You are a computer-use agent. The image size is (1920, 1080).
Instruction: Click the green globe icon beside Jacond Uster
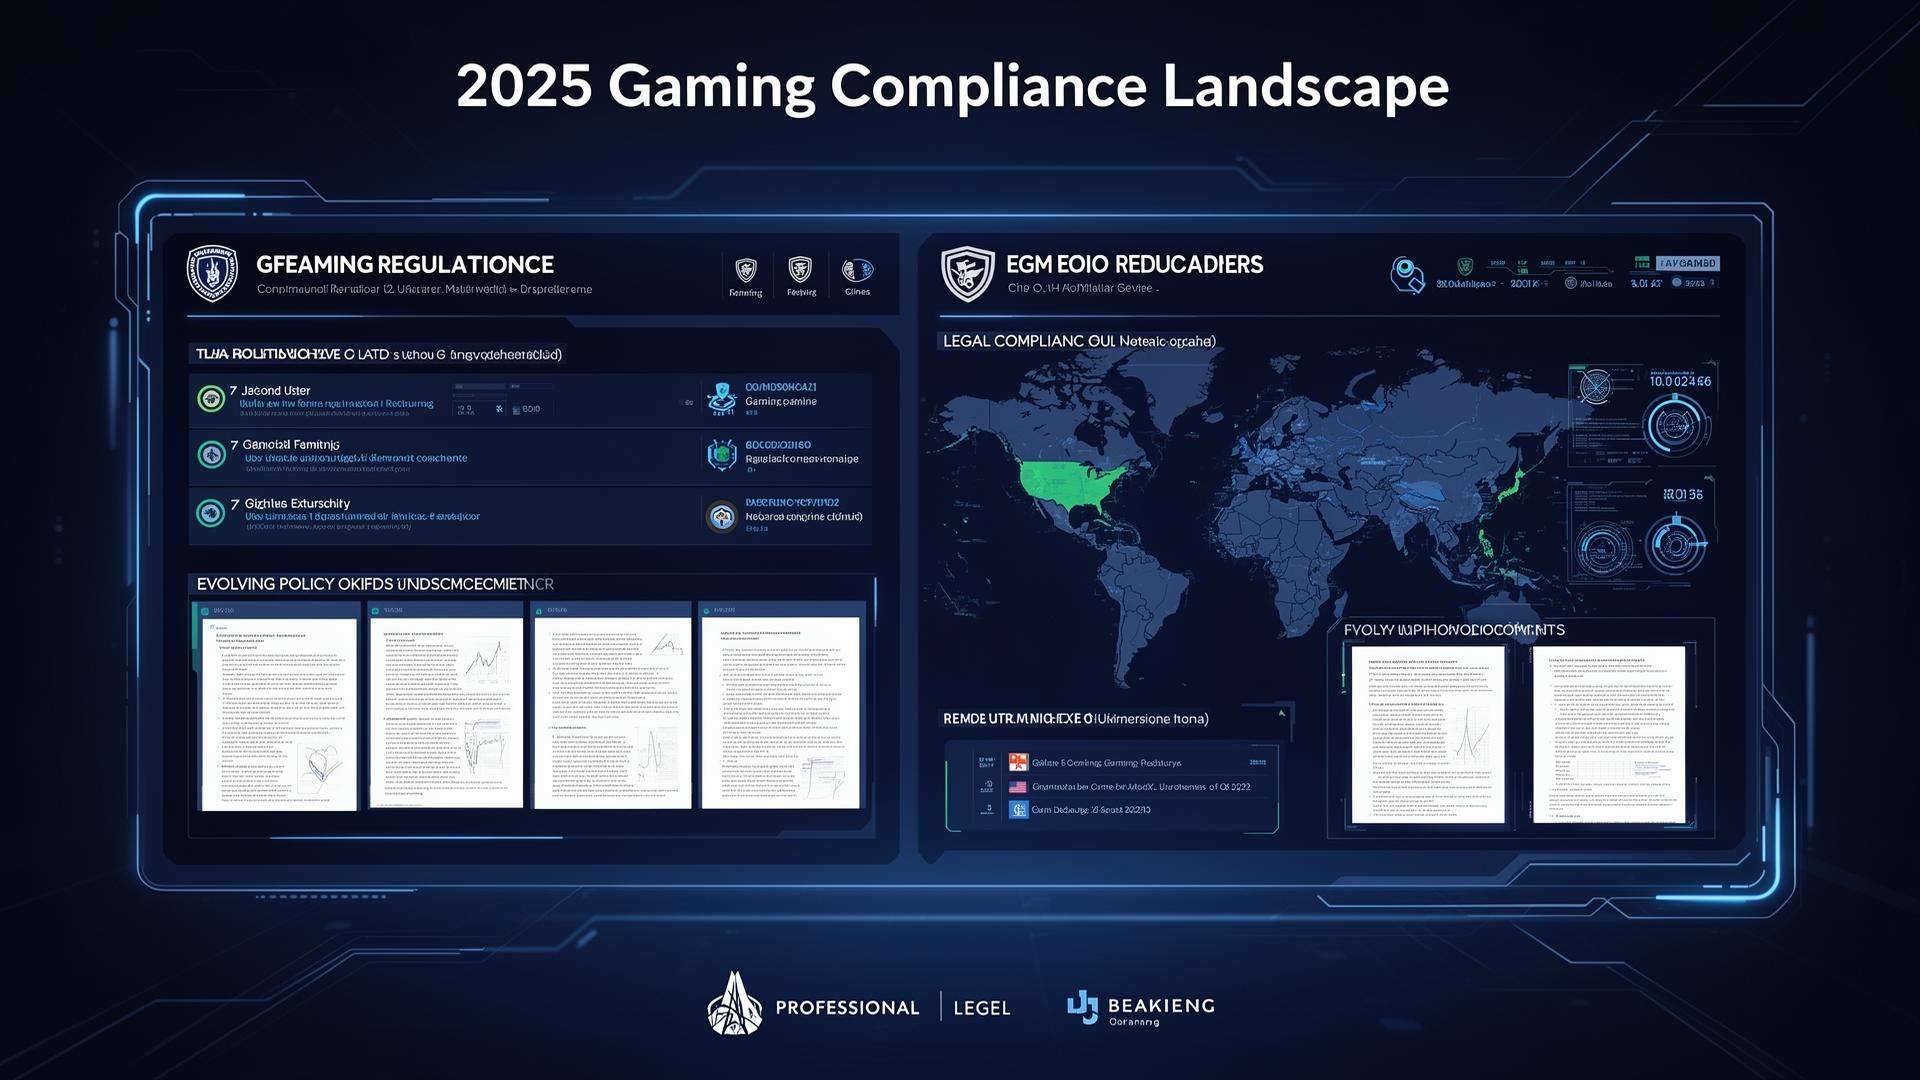210,400
